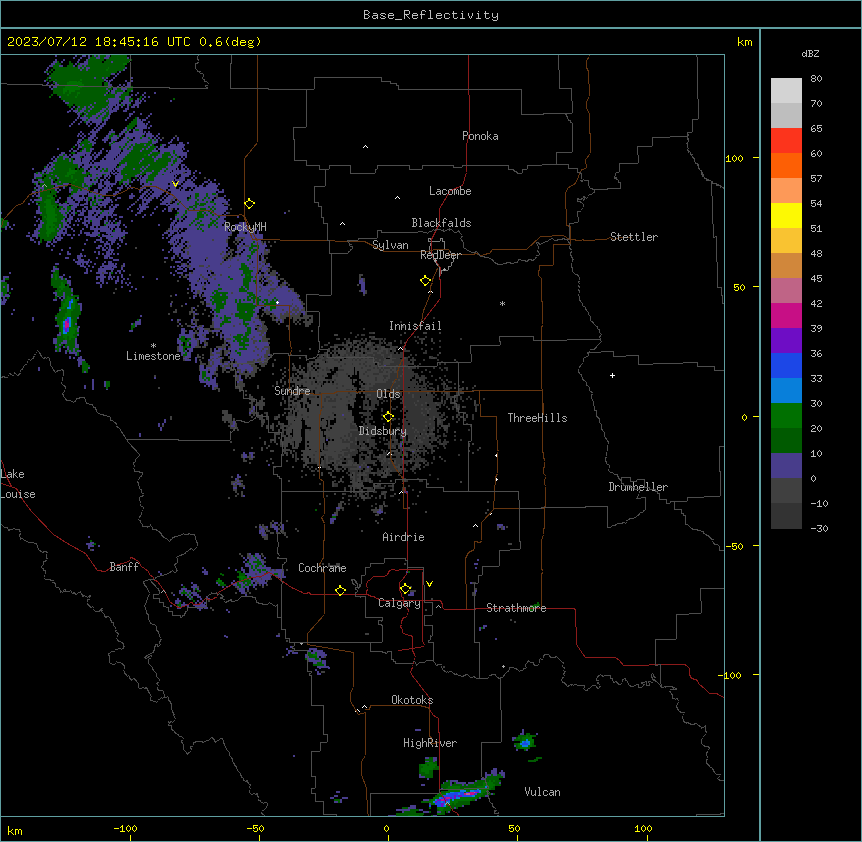Click the ThreeHills label
The width and height of the screenshot is (862, 842).
tap(537, 418)
